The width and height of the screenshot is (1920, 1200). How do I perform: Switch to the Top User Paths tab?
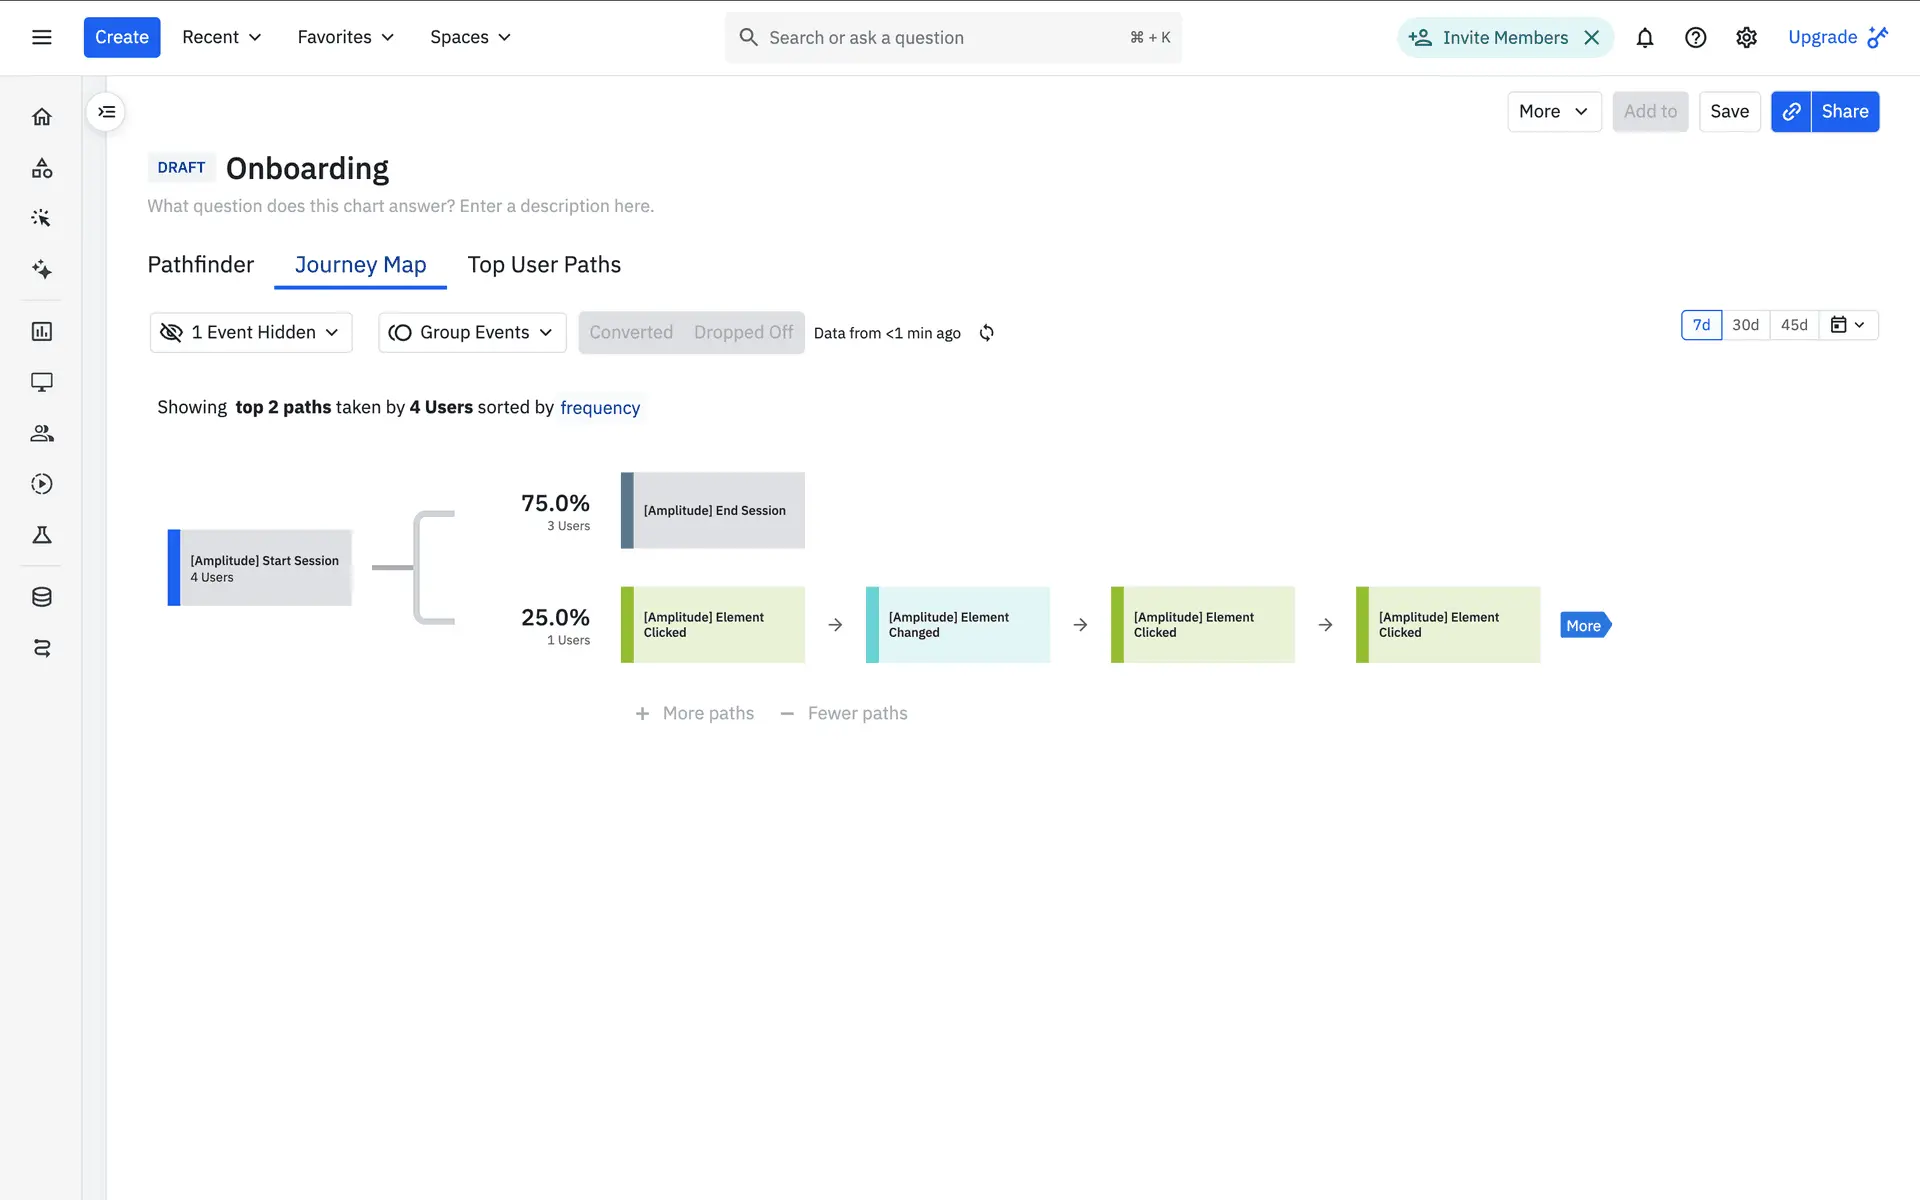544,265
